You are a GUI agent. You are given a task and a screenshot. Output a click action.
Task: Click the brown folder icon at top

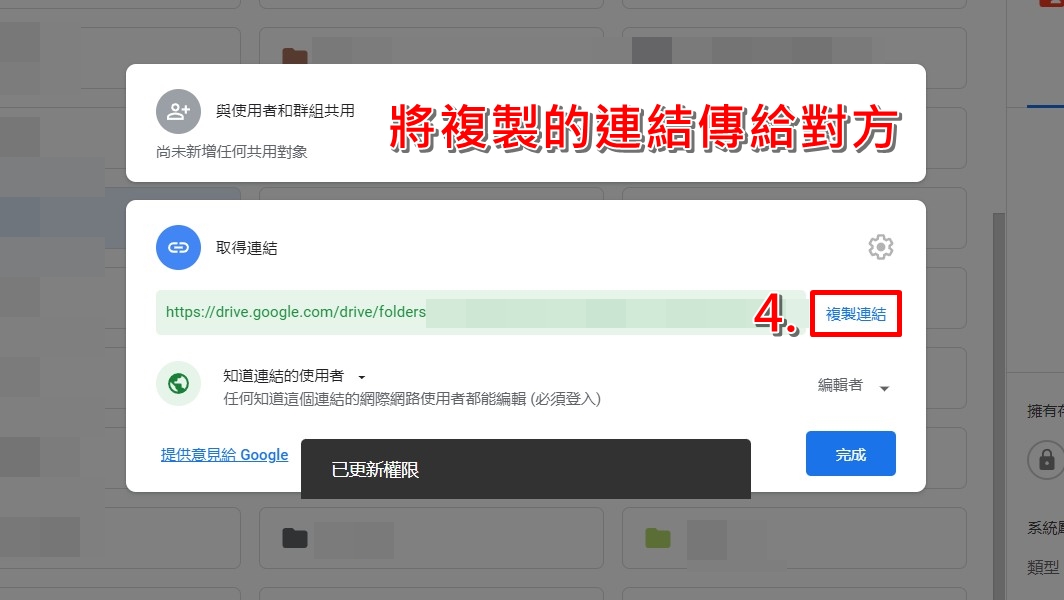pyautogui.click(x=294, y=56)
